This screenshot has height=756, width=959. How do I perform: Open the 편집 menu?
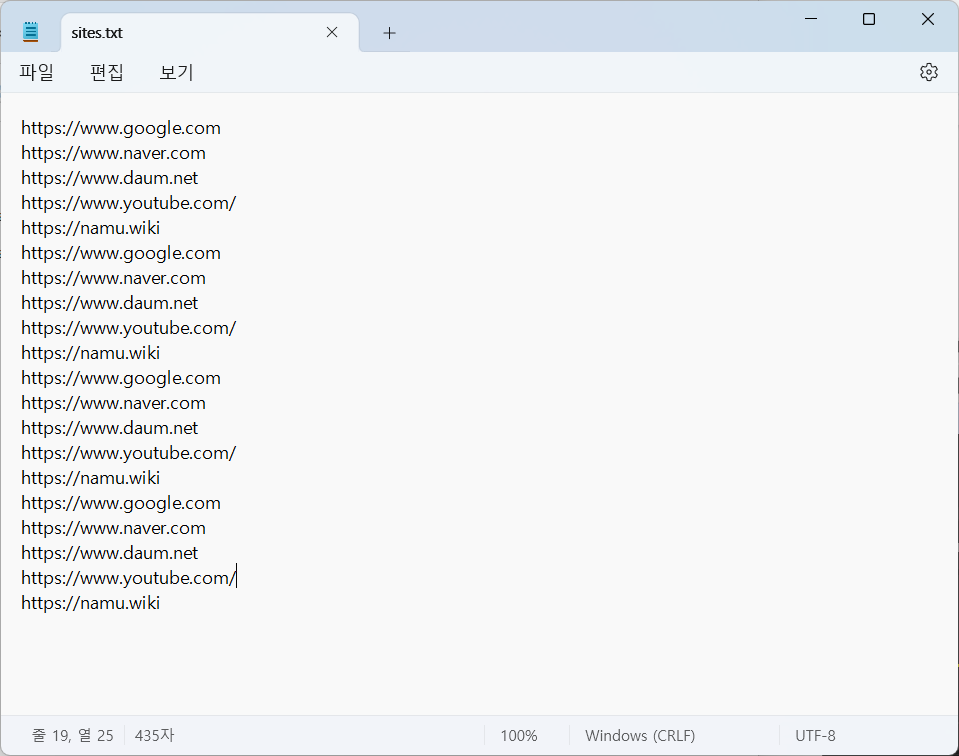pyautogui.click(x=107, y=72)
